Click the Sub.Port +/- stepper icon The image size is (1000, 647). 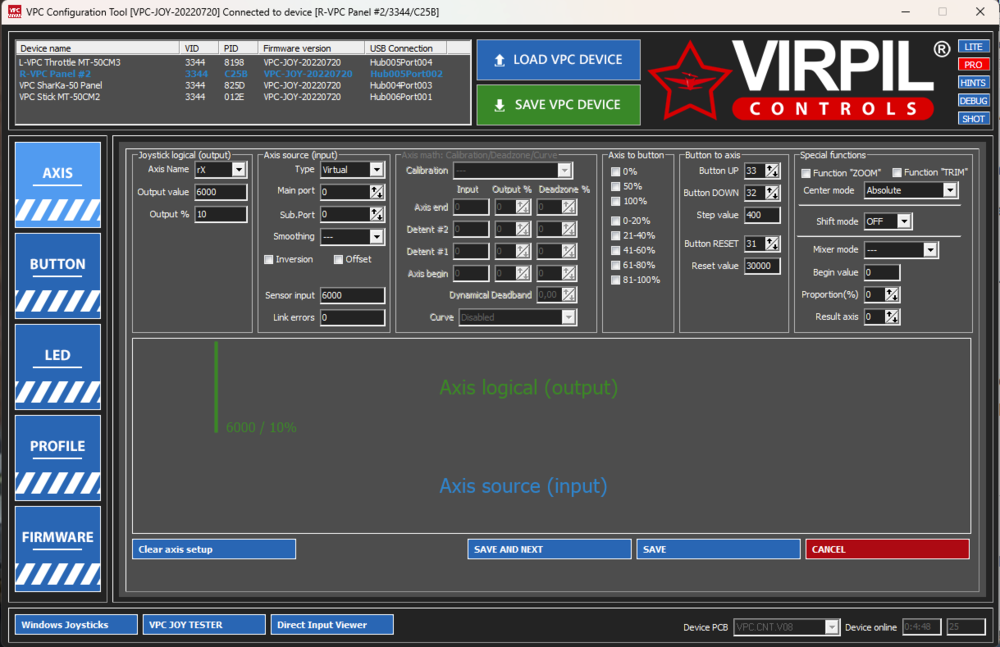tap(377, 214)
